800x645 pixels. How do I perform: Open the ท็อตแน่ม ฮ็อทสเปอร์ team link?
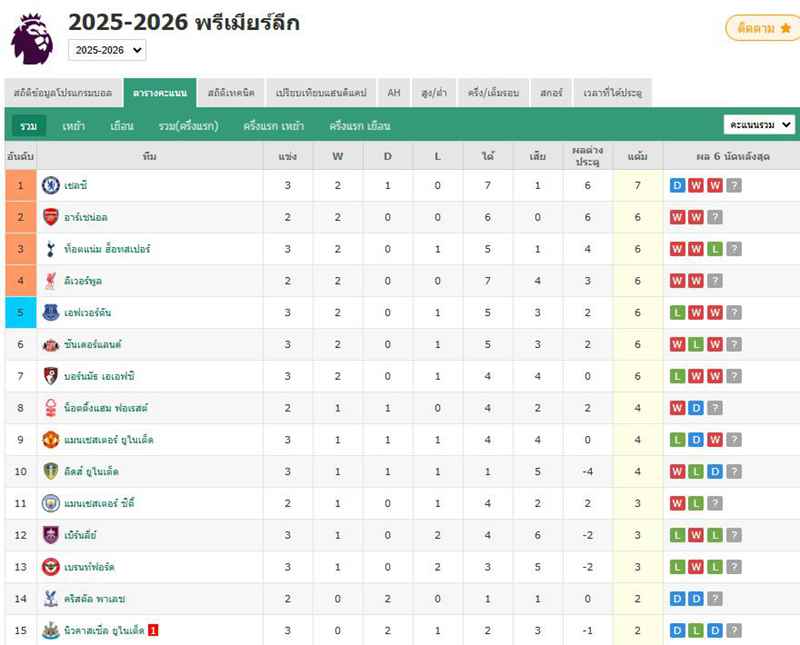click(107, 249)
